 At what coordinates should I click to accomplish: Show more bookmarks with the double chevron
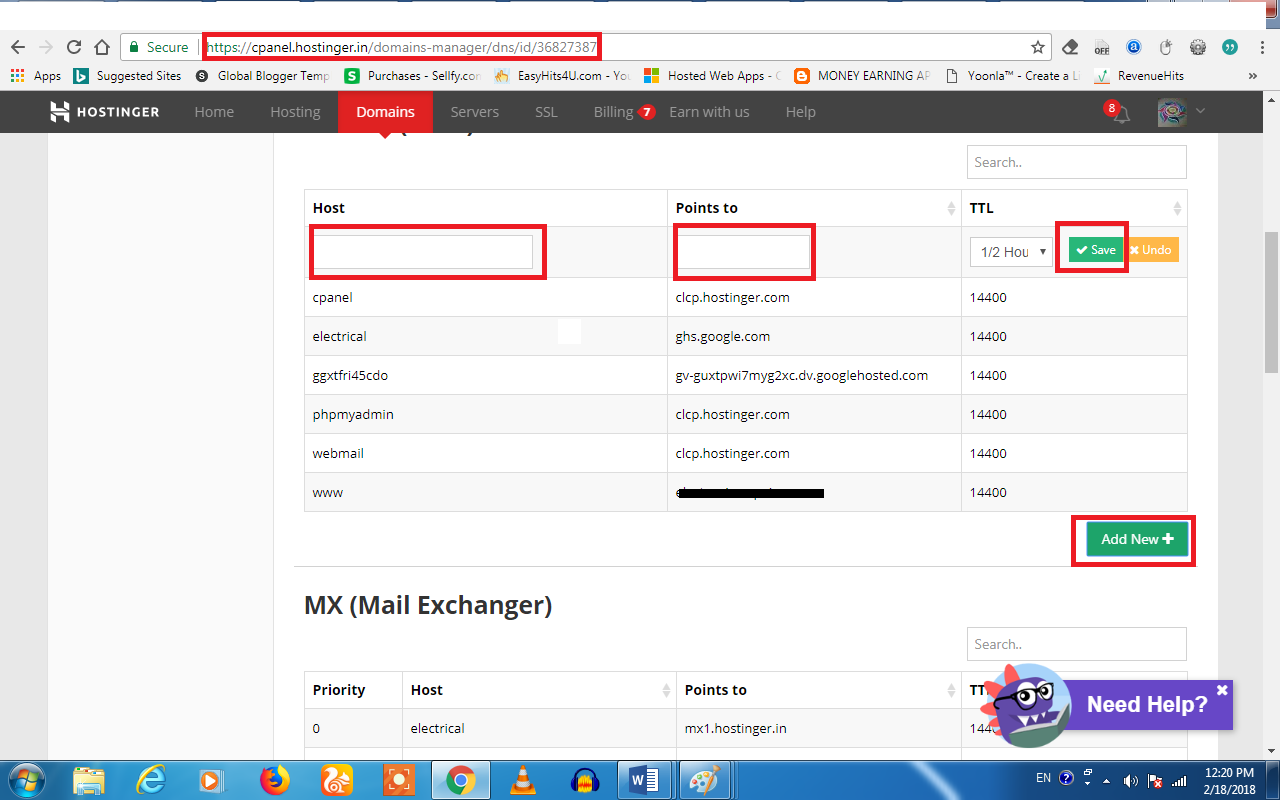(1253, 75)
